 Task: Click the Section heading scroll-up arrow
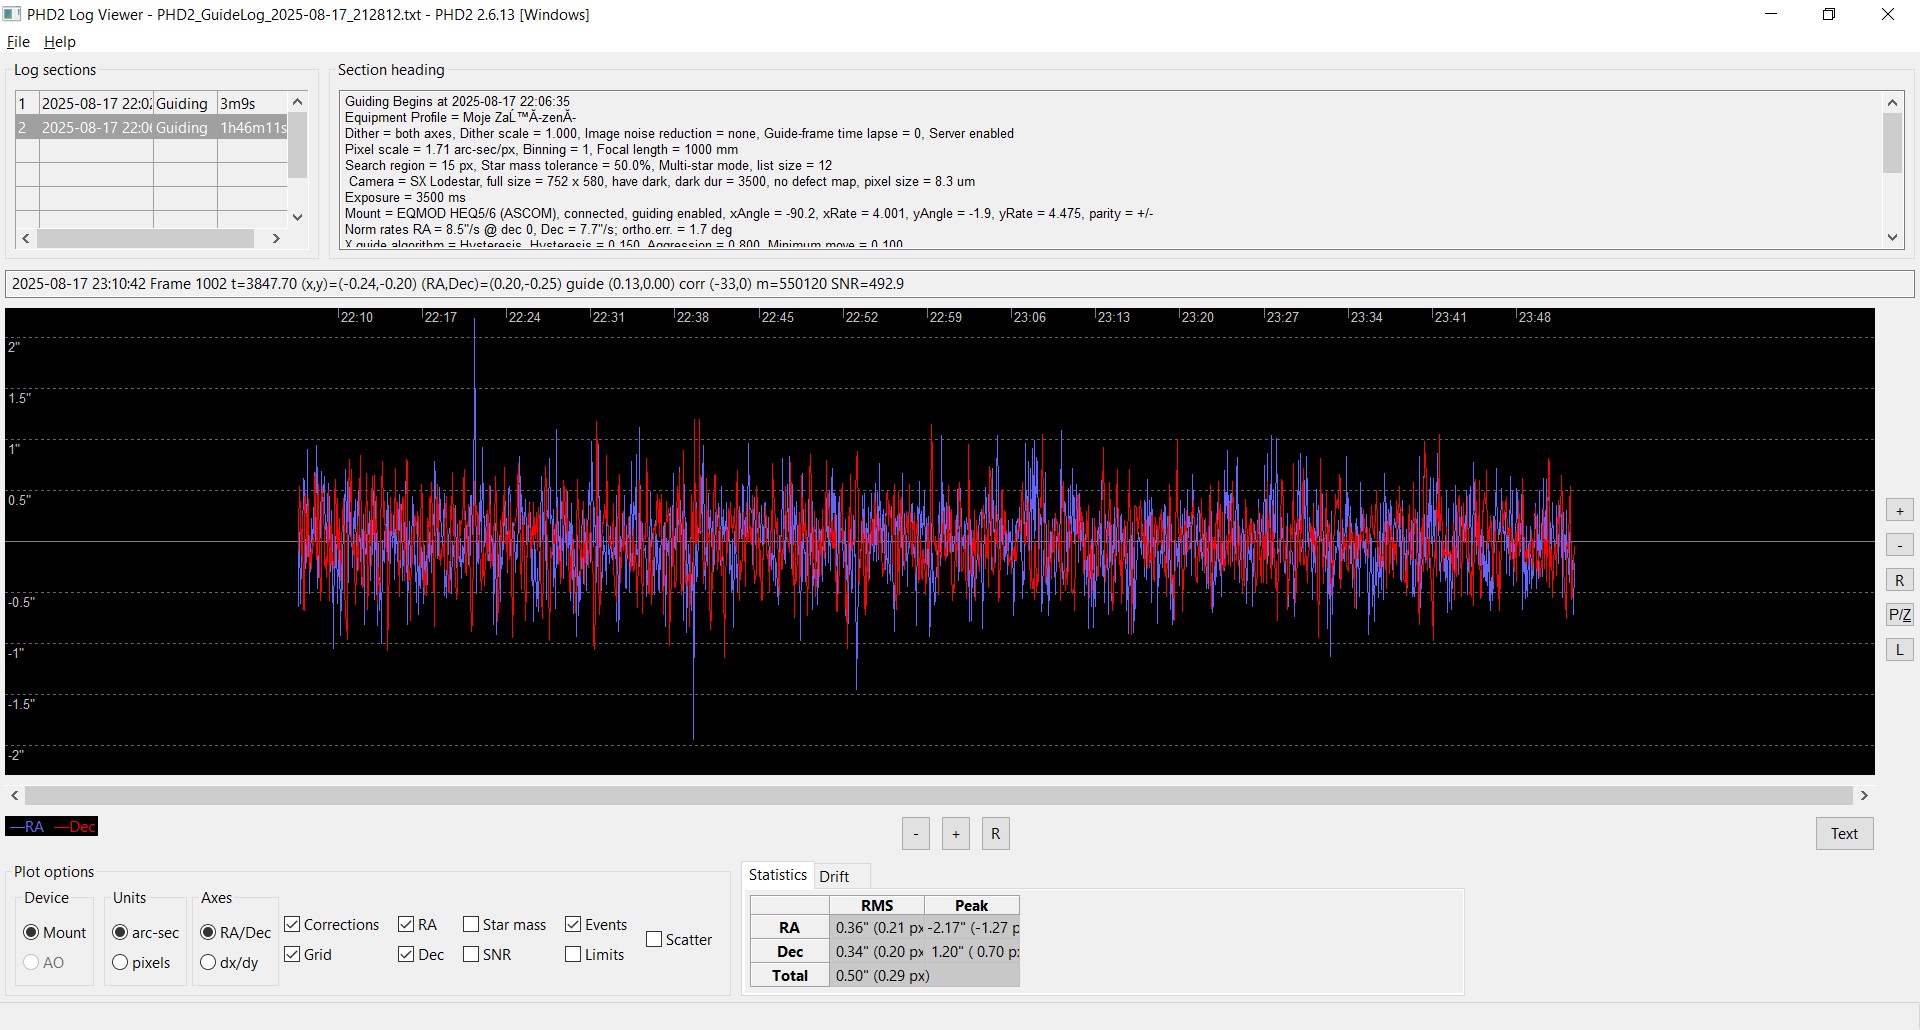click(x=1892, y=102)
